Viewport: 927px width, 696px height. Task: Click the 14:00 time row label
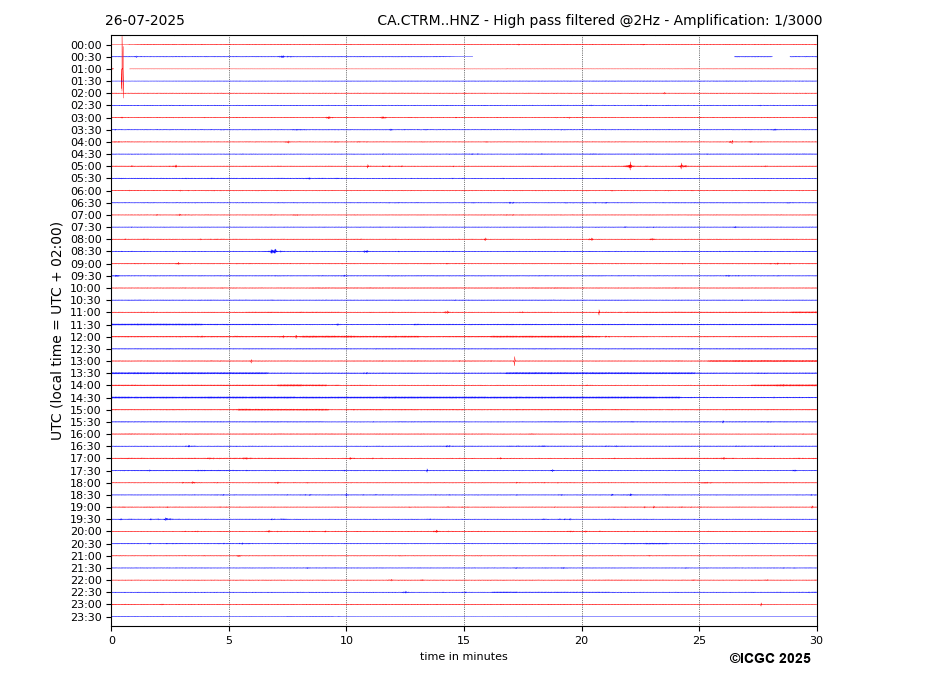[x=86, y=386]
